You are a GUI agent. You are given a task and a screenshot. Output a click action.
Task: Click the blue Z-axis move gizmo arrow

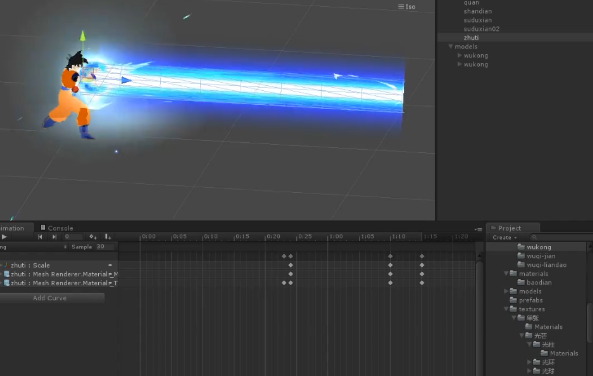tap(126, 80)
